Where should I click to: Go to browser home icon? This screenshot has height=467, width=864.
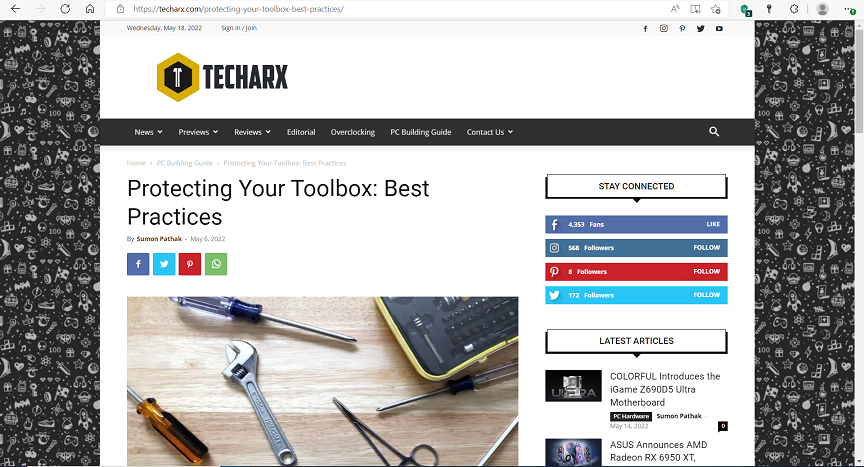[90, 9]
